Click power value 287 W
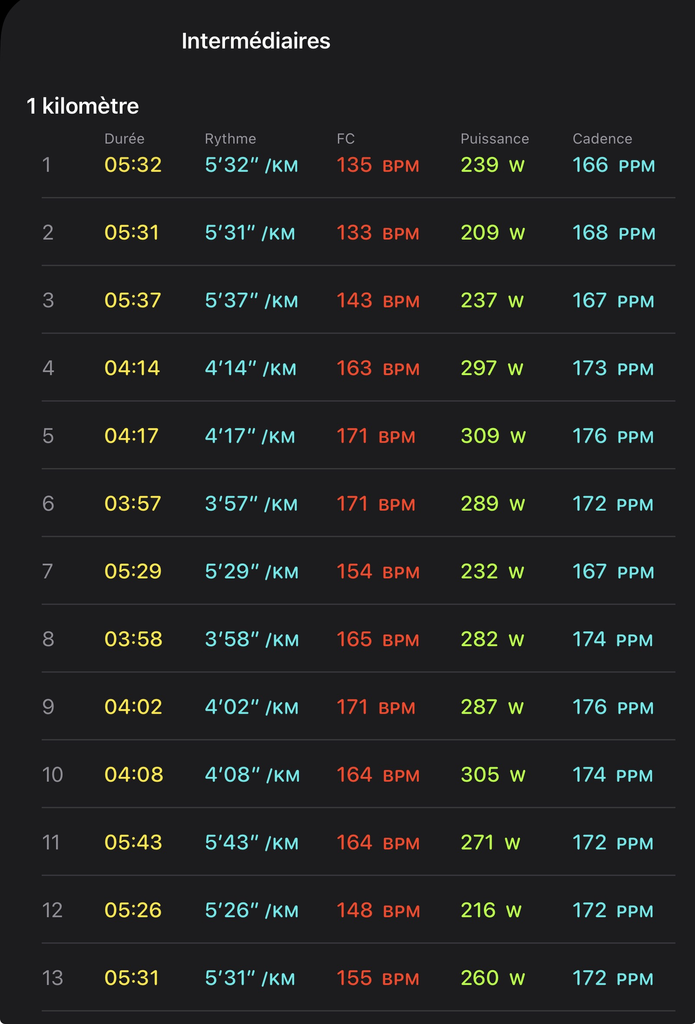This screenshot has height=1024, width=695. [493, 707]
